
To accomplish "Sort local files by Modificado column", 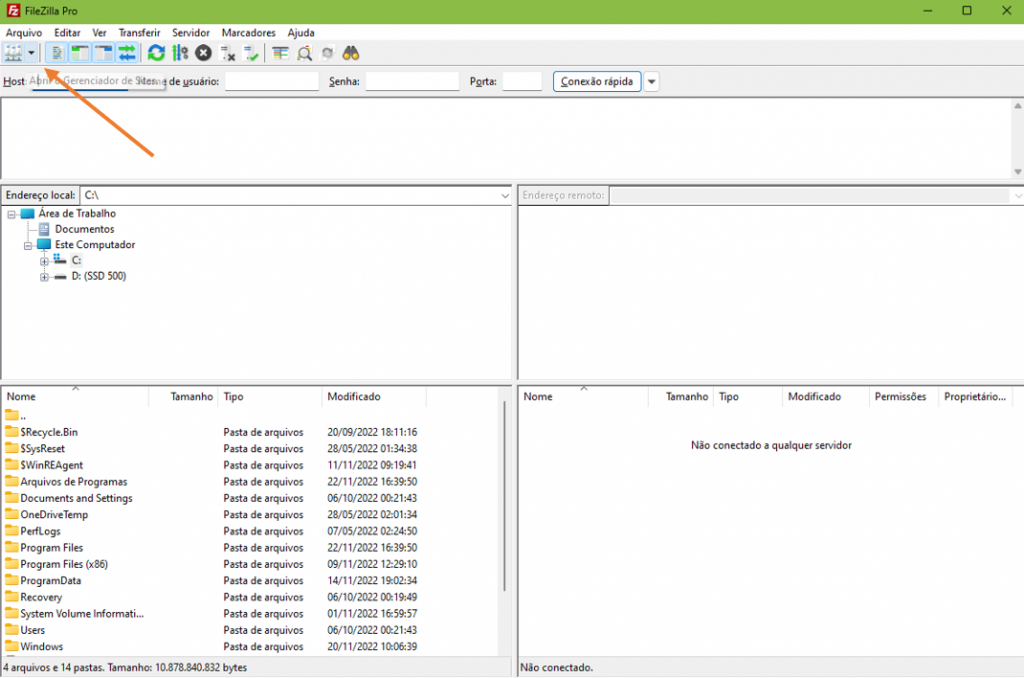I will click(x=374, y=396).
